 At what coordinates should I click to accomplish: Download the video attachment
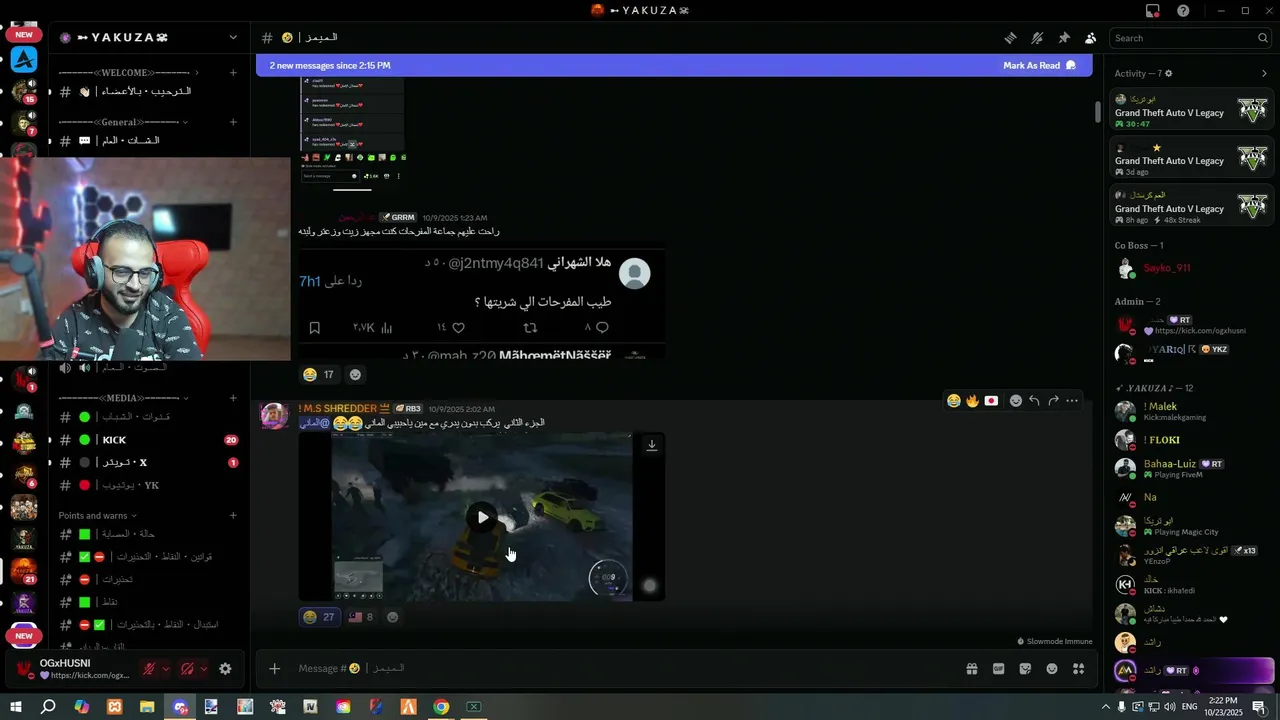pos(652,446)
